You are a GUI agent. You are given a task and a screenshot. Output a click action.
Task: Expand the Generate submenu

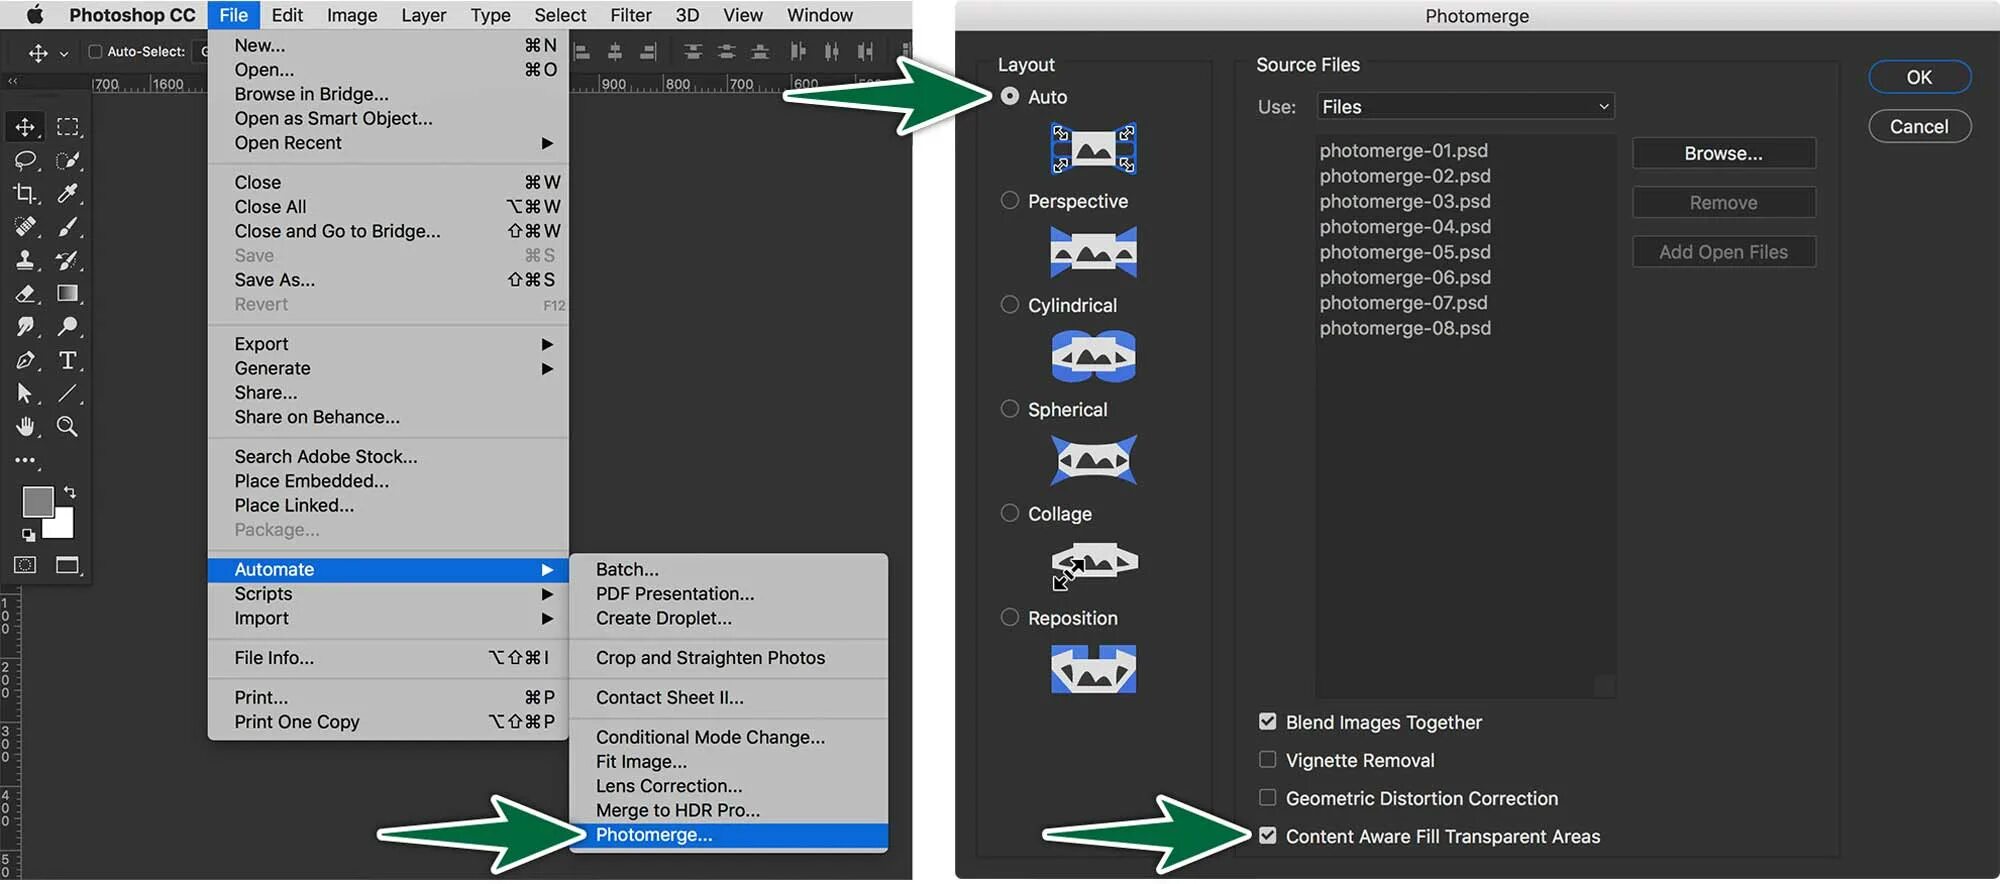(388, 368)
